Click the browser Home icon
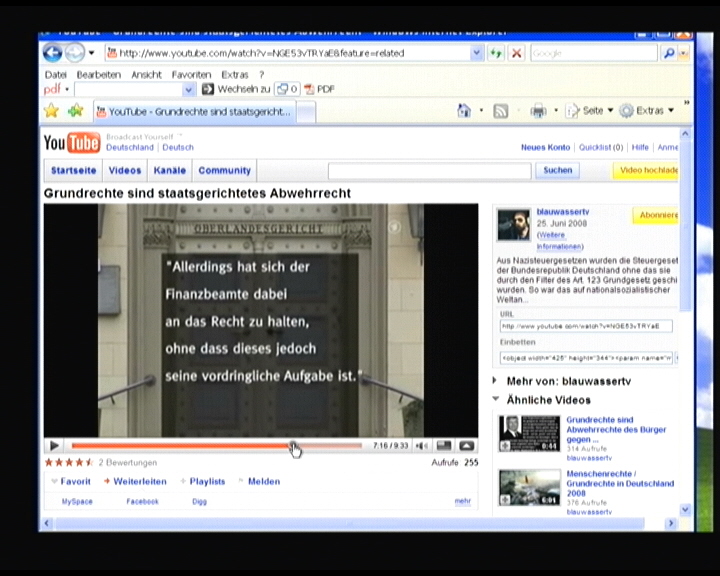 [x=464, y=111]
